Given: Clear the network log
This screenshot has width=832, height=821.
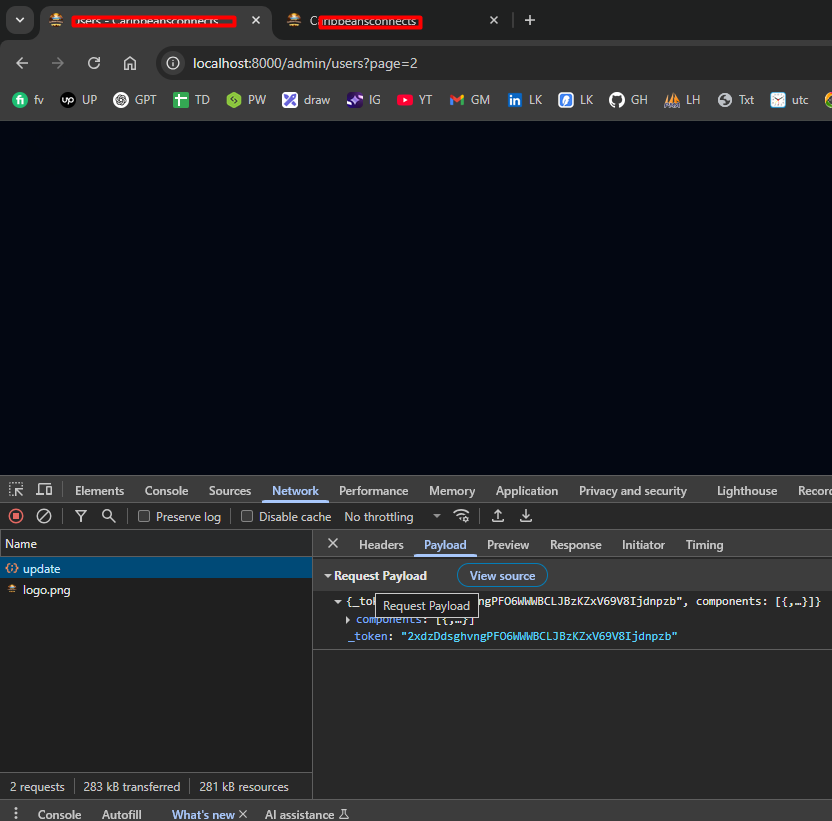Looking at the screenshot, I should [44, 516].
